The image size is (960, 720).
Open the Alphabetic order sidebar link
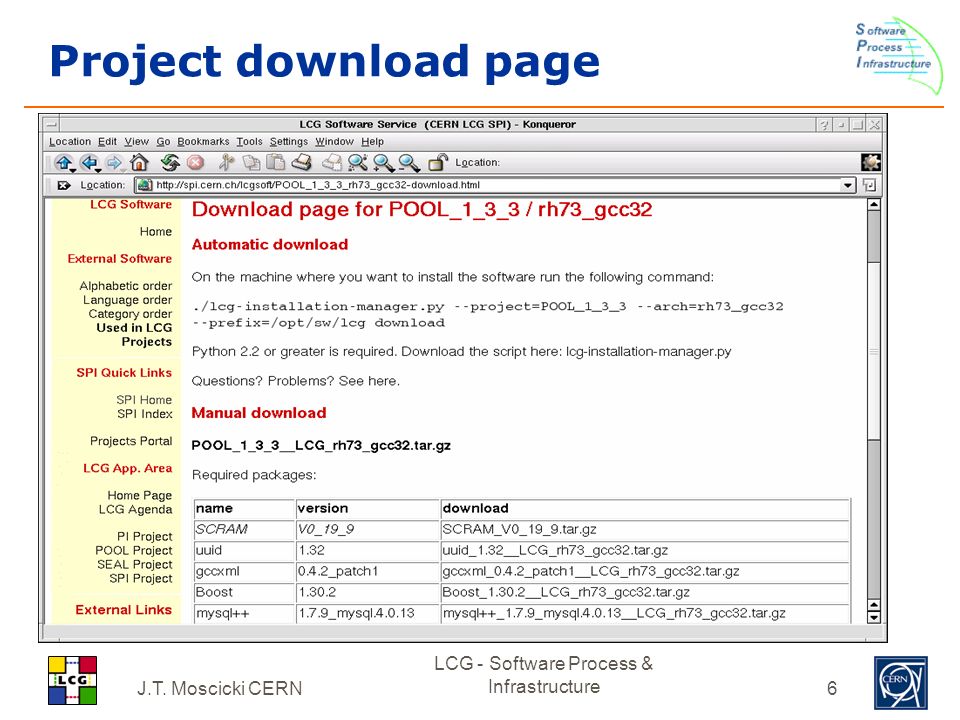click(x=126, y=286)
